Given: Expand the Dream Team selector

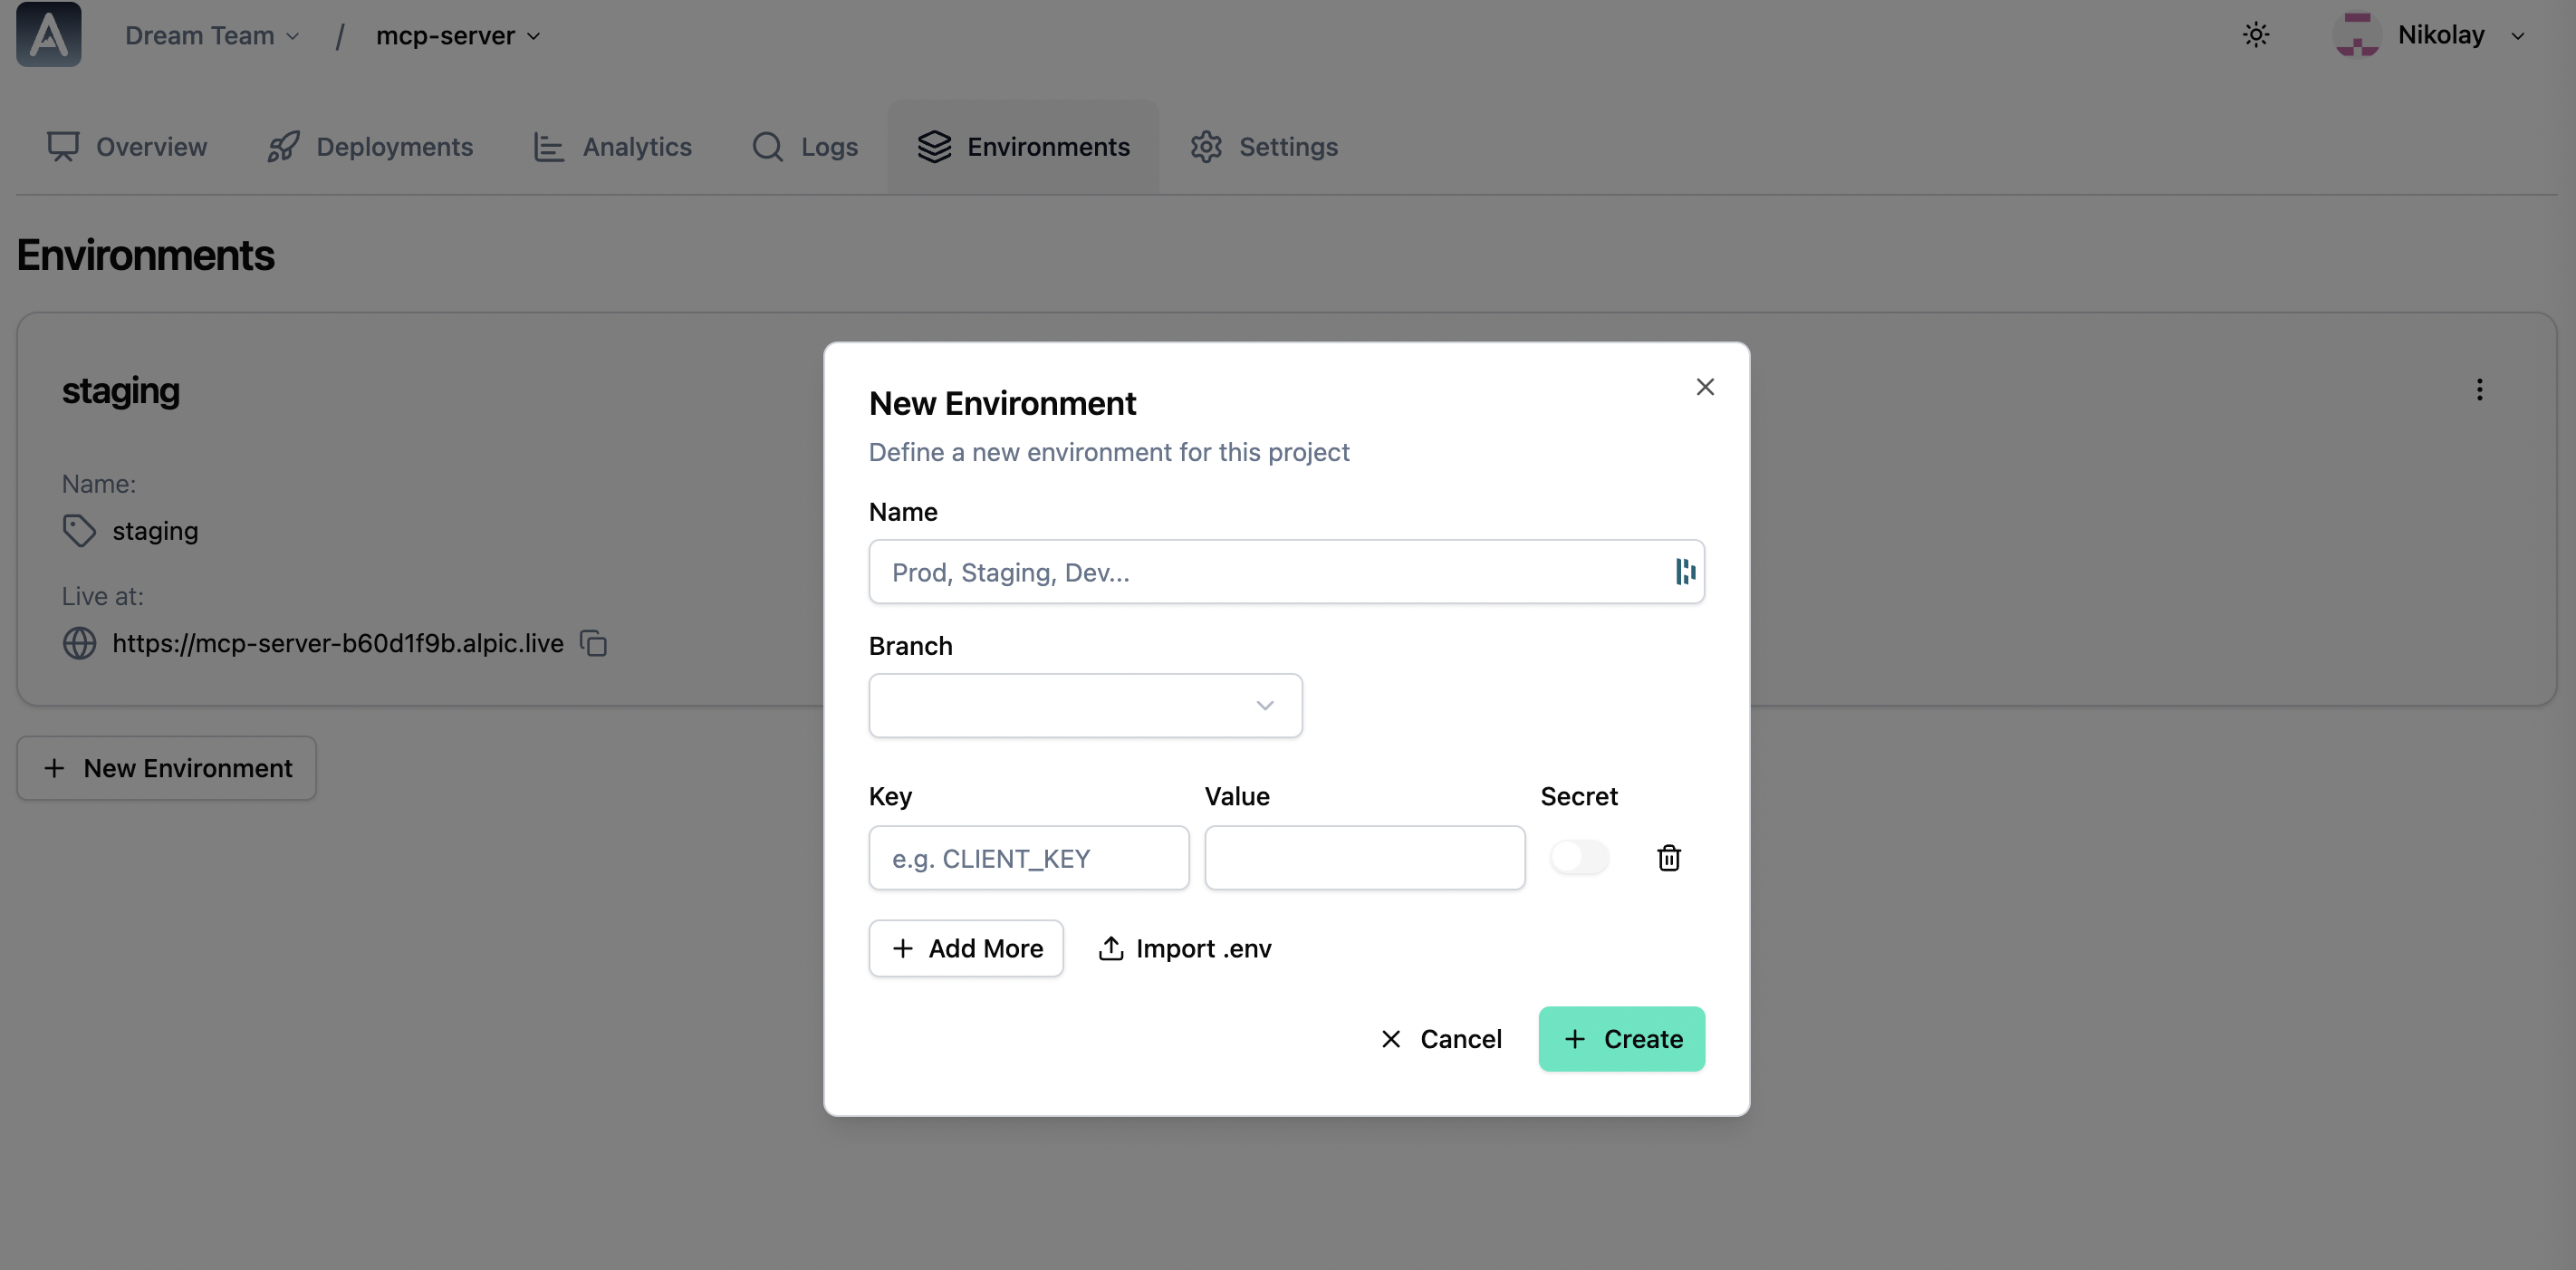Looking at the screenshot, I should click(212, 36).
